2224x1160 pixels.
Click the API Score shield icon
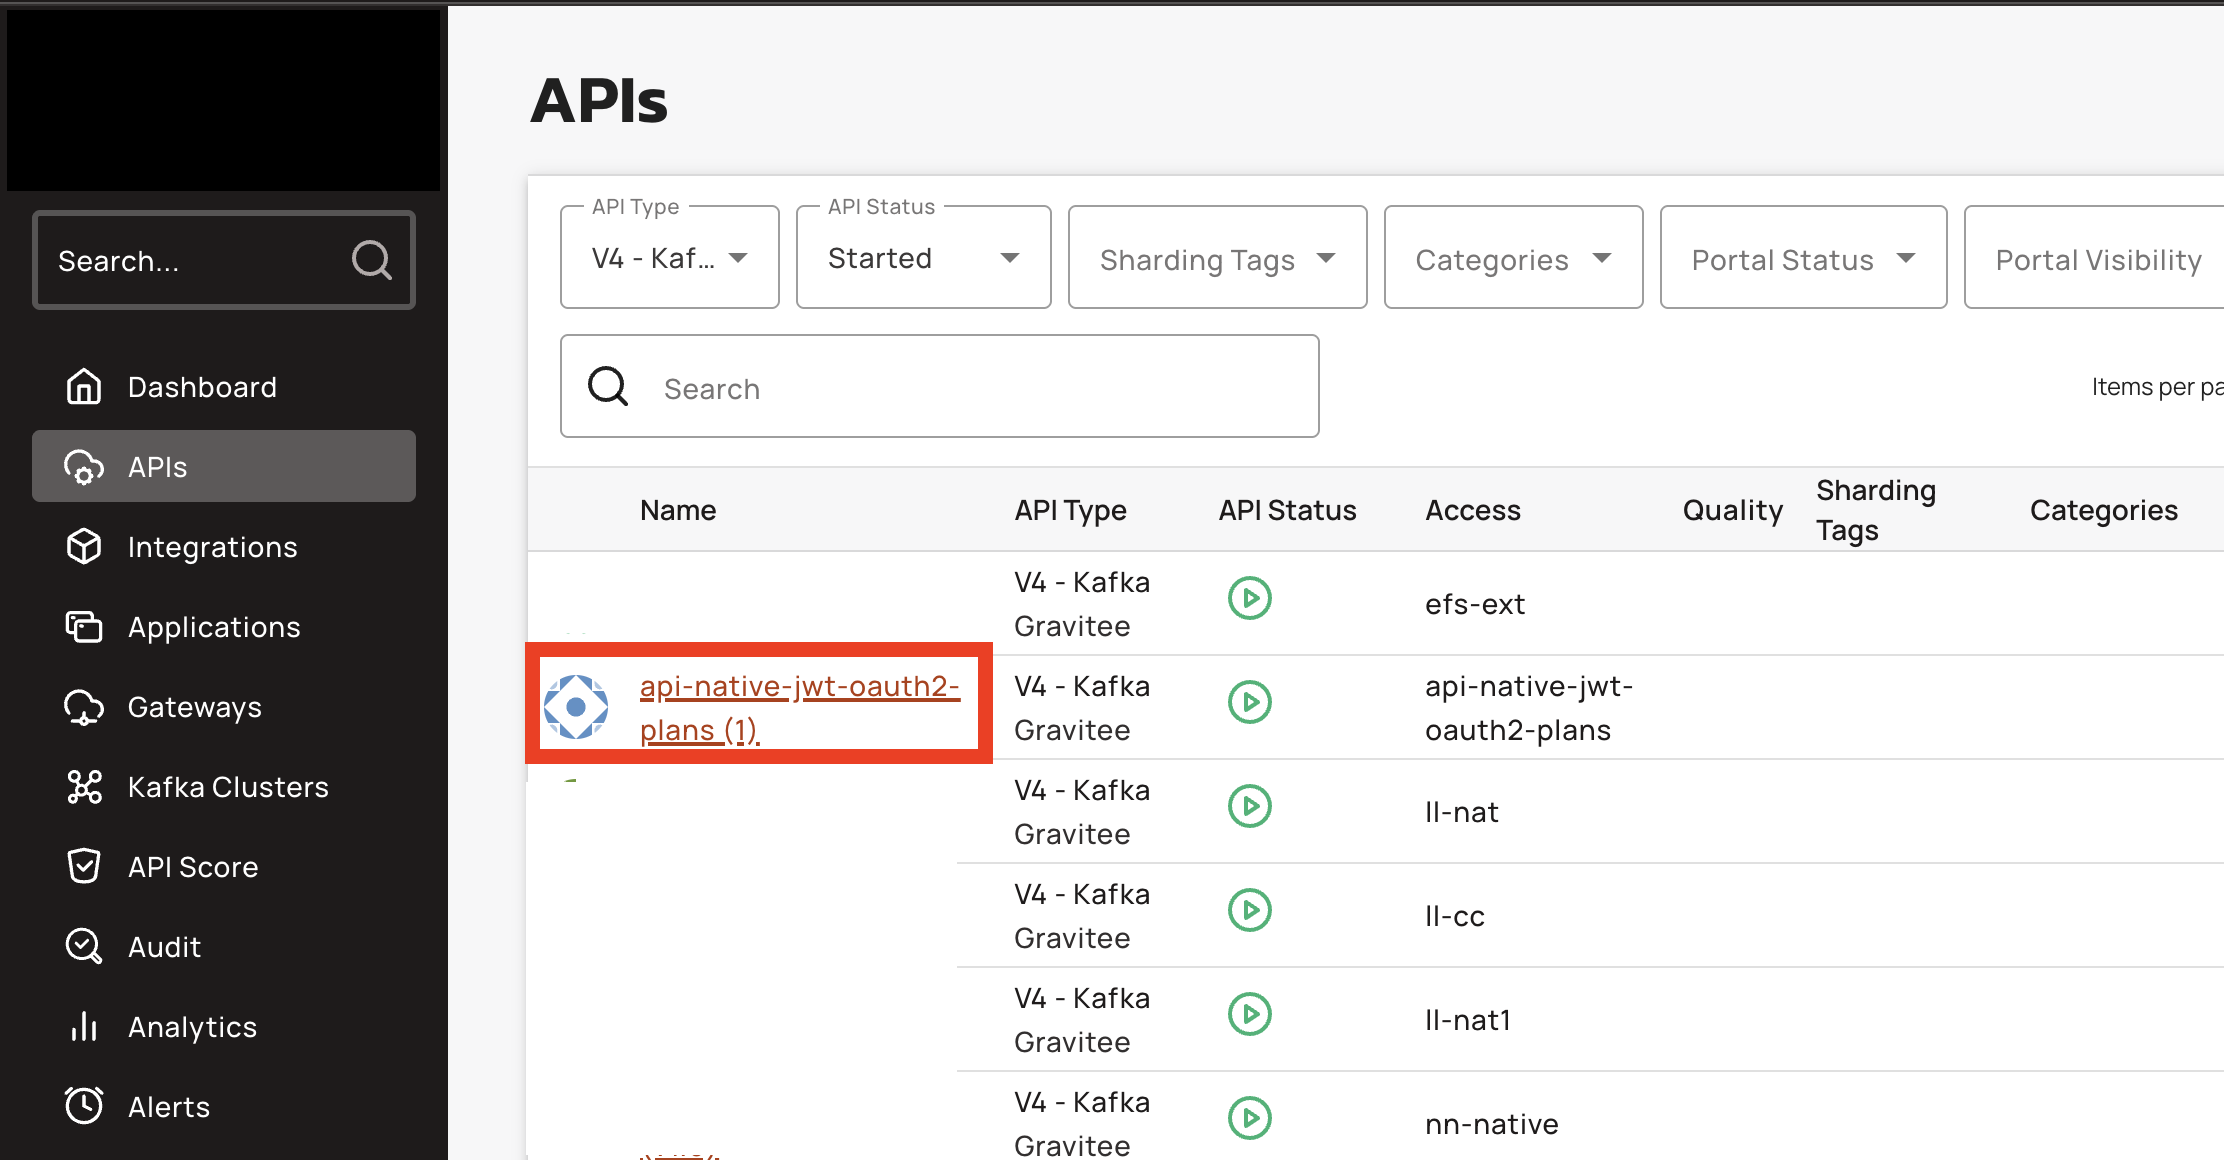84,867
